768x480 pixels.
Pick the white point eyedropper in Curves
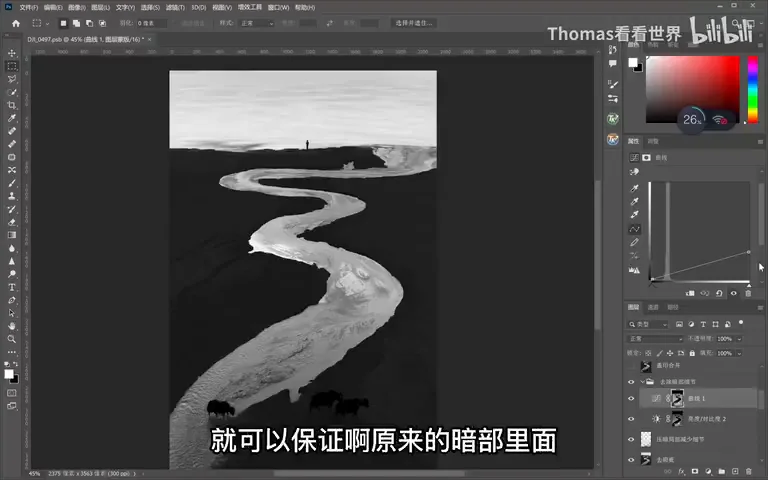coord(634,215)
